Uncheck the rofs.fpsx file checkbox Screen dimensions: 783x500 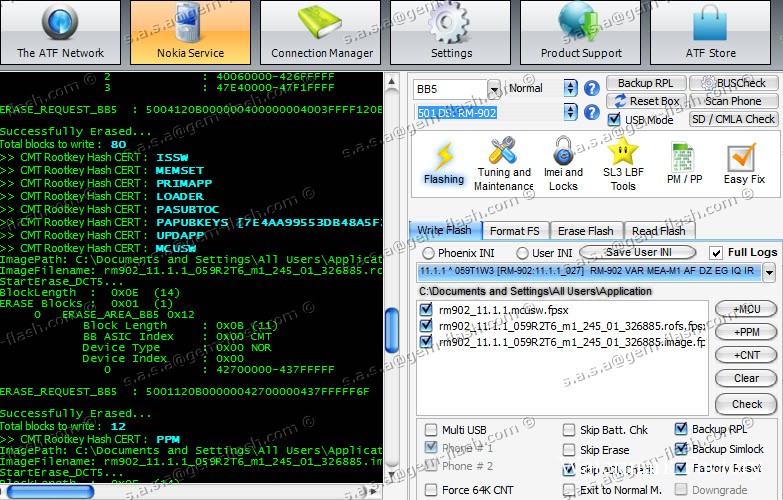426,326
